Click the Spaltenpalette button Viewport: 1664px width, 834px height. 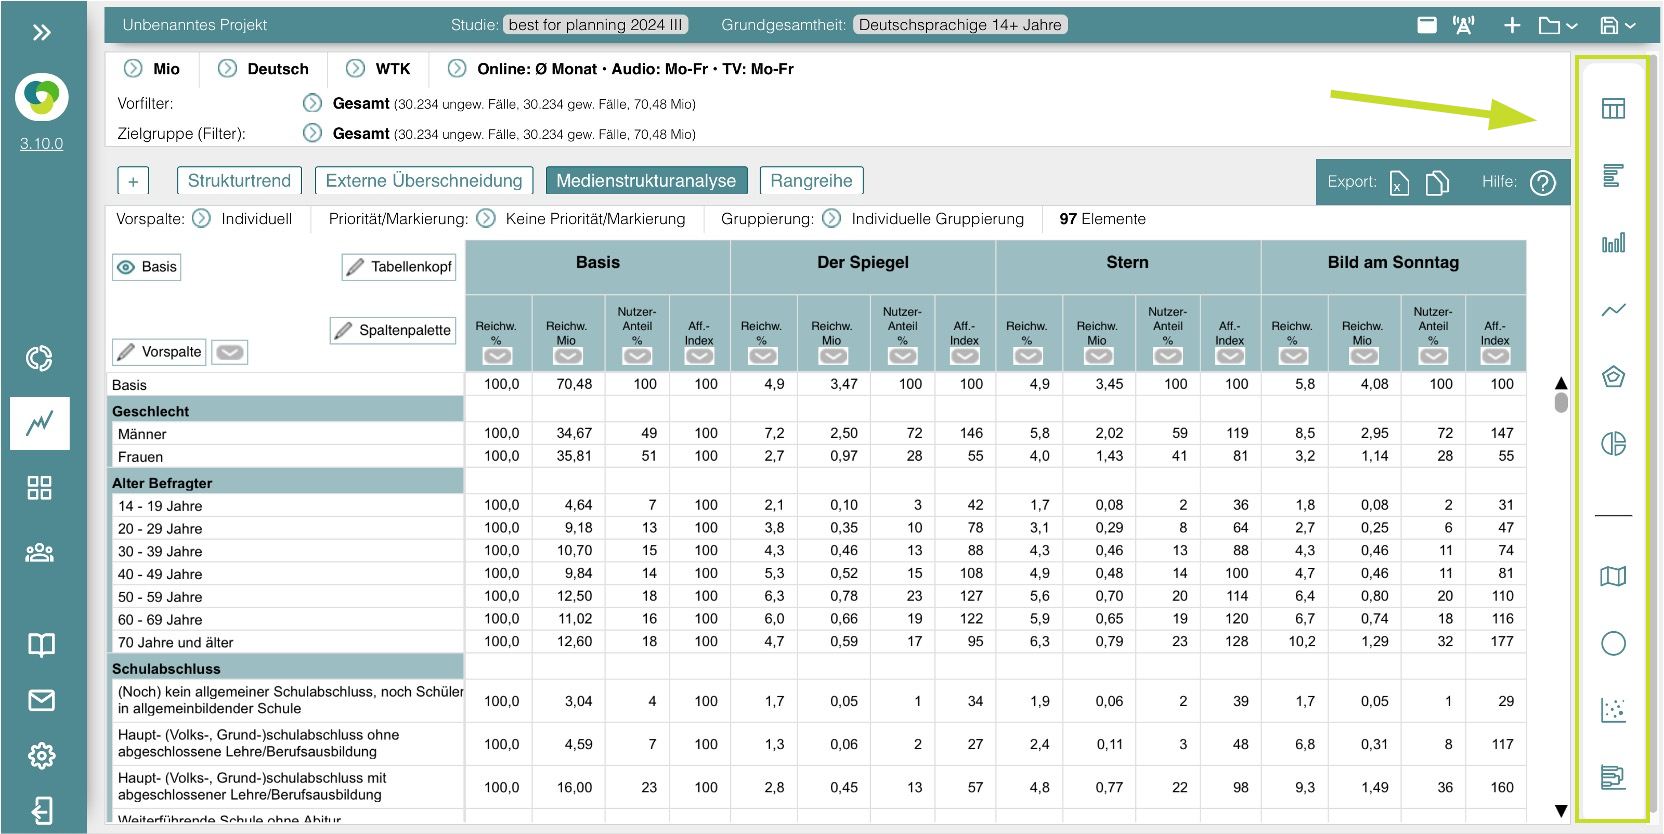(x=392, y=330)
